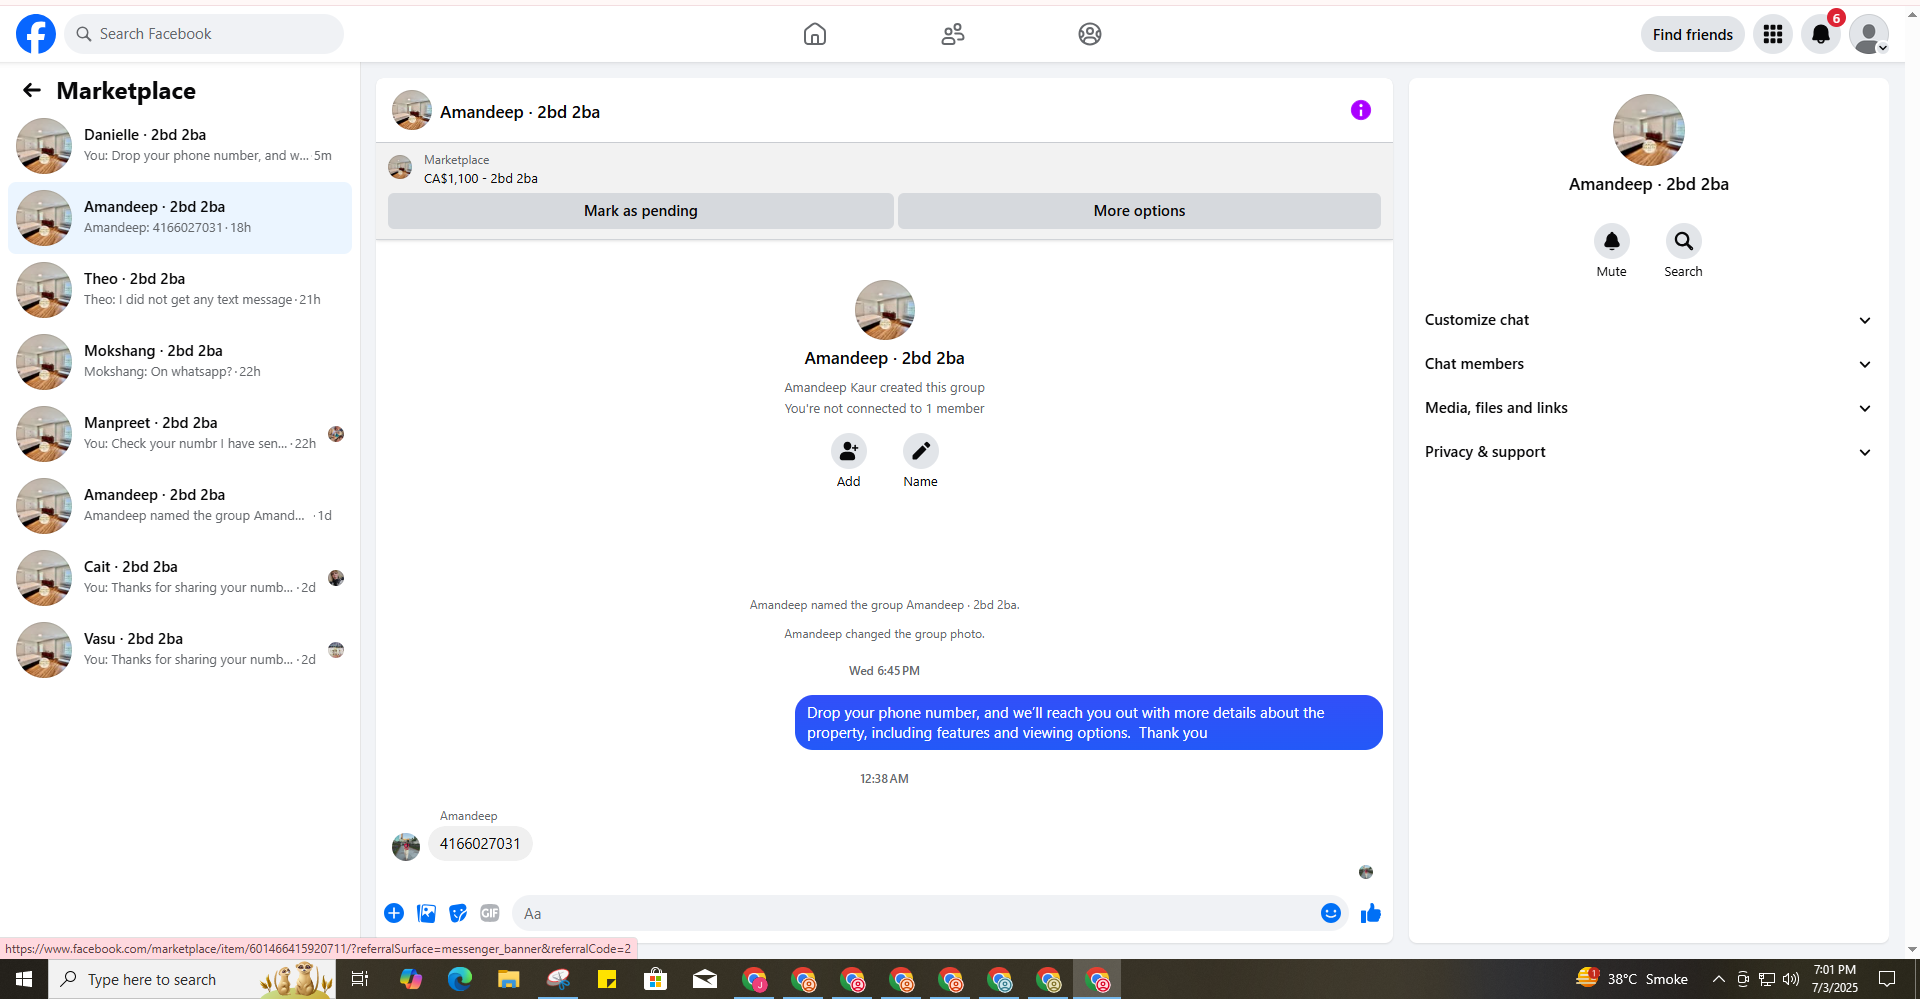The height and width of the screenshot is (999, 1920).
Task: Open File Explorer from the taskbar
Action: click(x=509, y=979)
